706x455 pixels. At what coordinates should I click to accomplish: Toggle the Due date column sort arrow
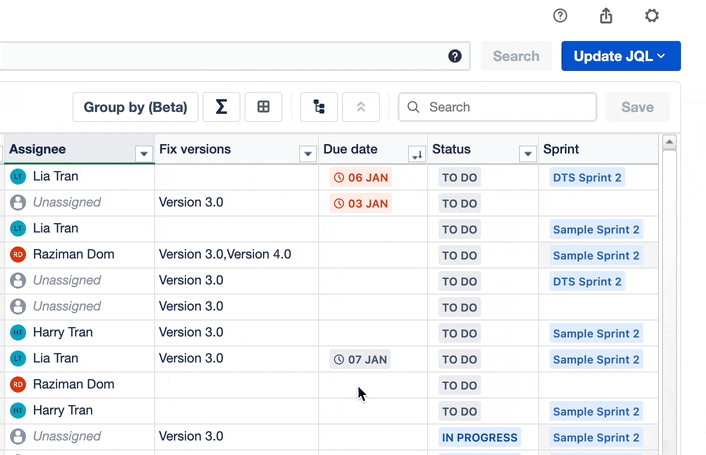coord(416,154)
